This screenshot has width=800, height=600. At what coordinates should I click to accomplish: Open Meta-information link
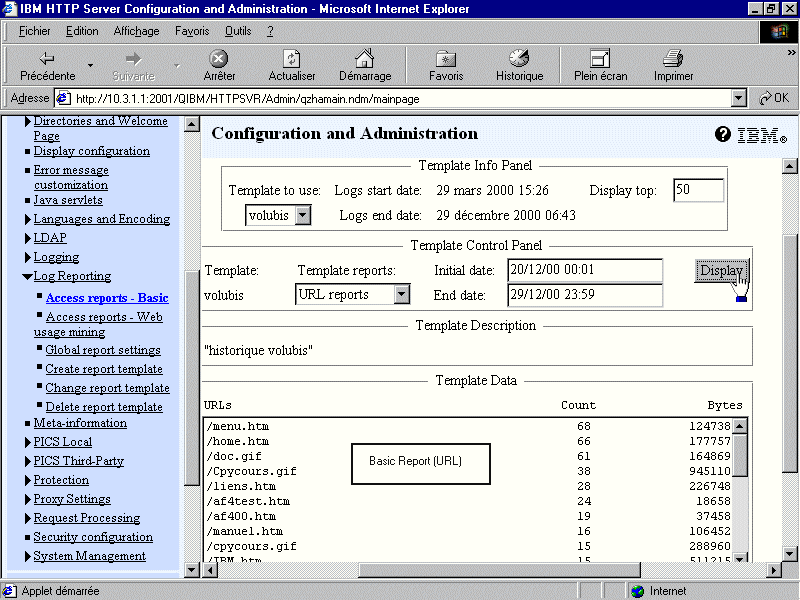point(80,423)
